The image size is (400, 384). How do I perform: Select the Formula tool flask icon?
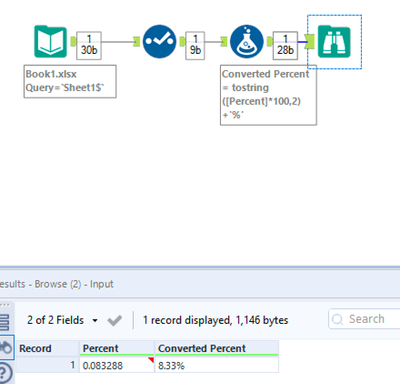(x=247, y=41)
